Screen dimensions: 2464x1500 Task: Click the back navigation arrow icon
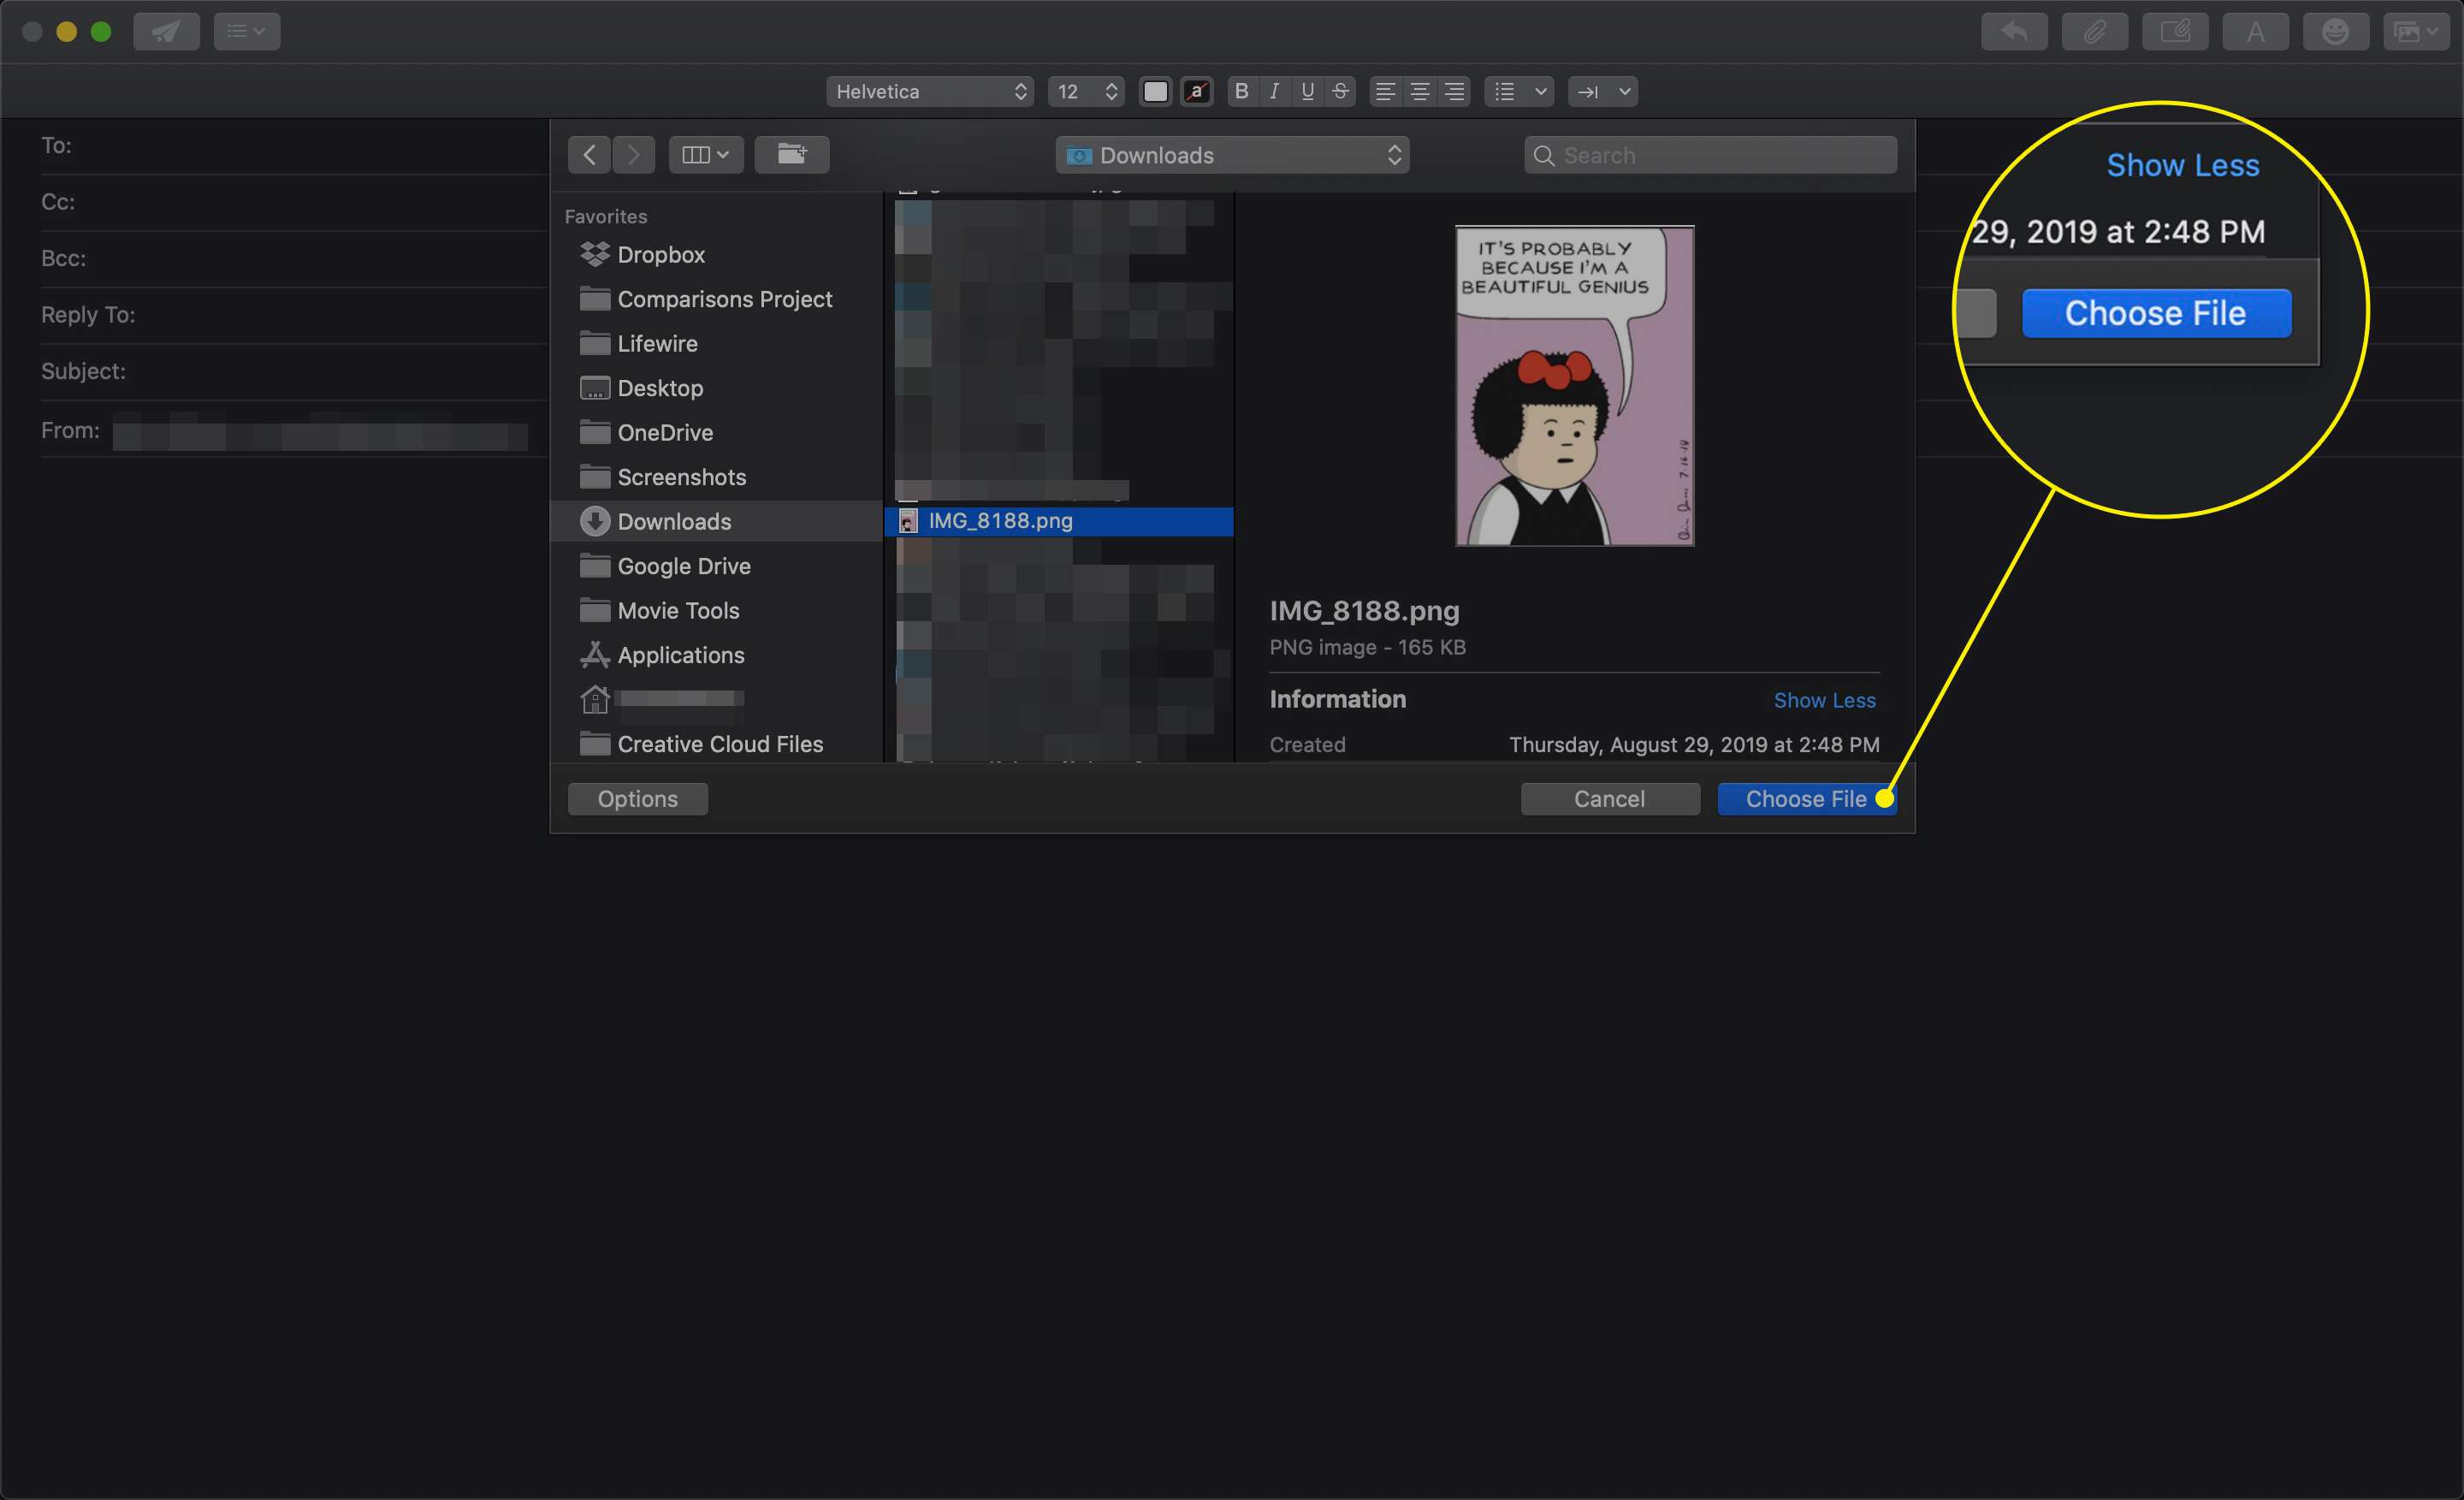coord(591,155)
